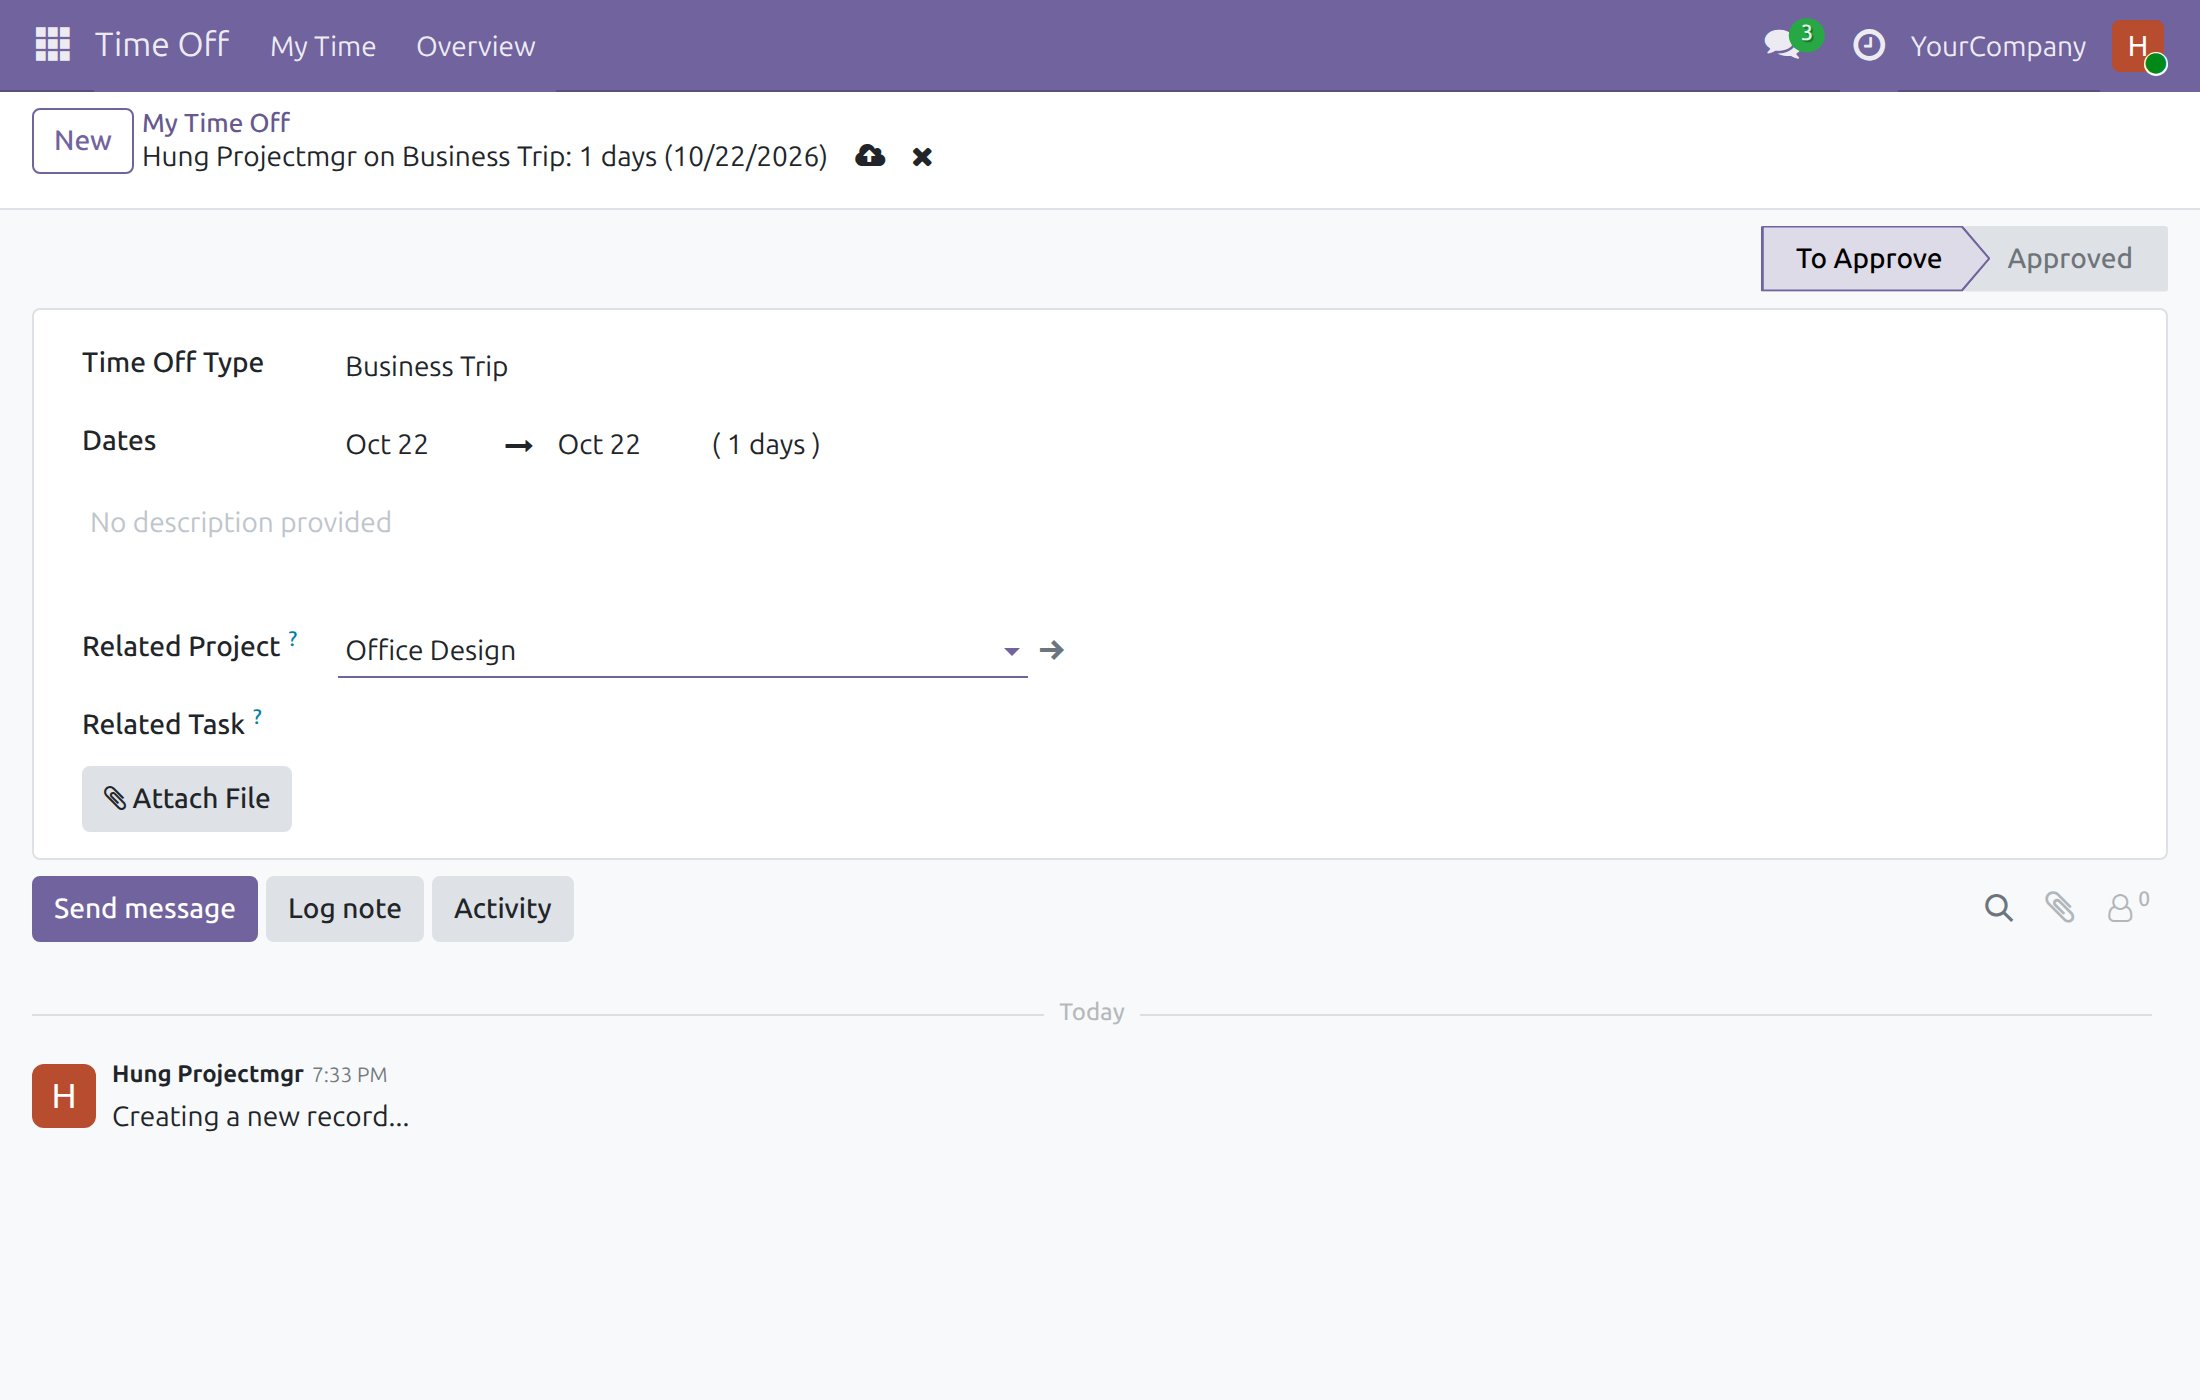Open the start date Oct 22 picker
The image size is (2200, 1400).
386,444
